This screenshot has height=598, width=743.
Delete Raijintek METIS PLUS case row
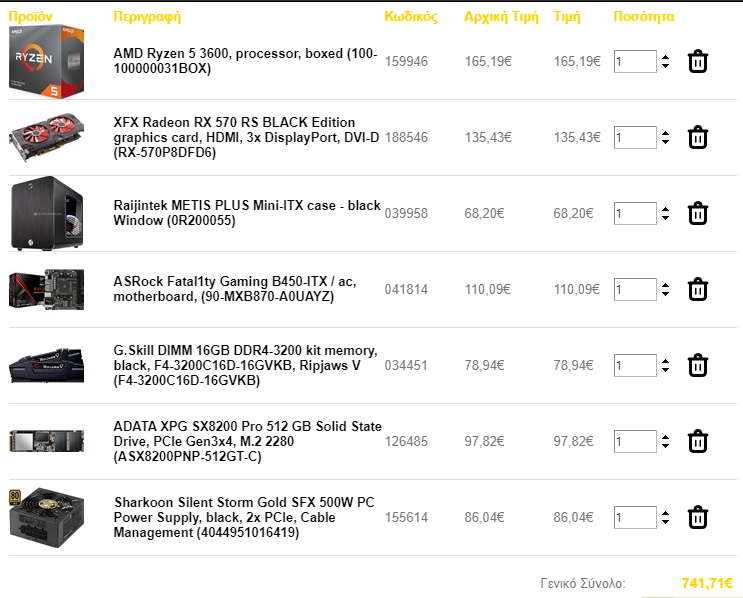point(698,213)
